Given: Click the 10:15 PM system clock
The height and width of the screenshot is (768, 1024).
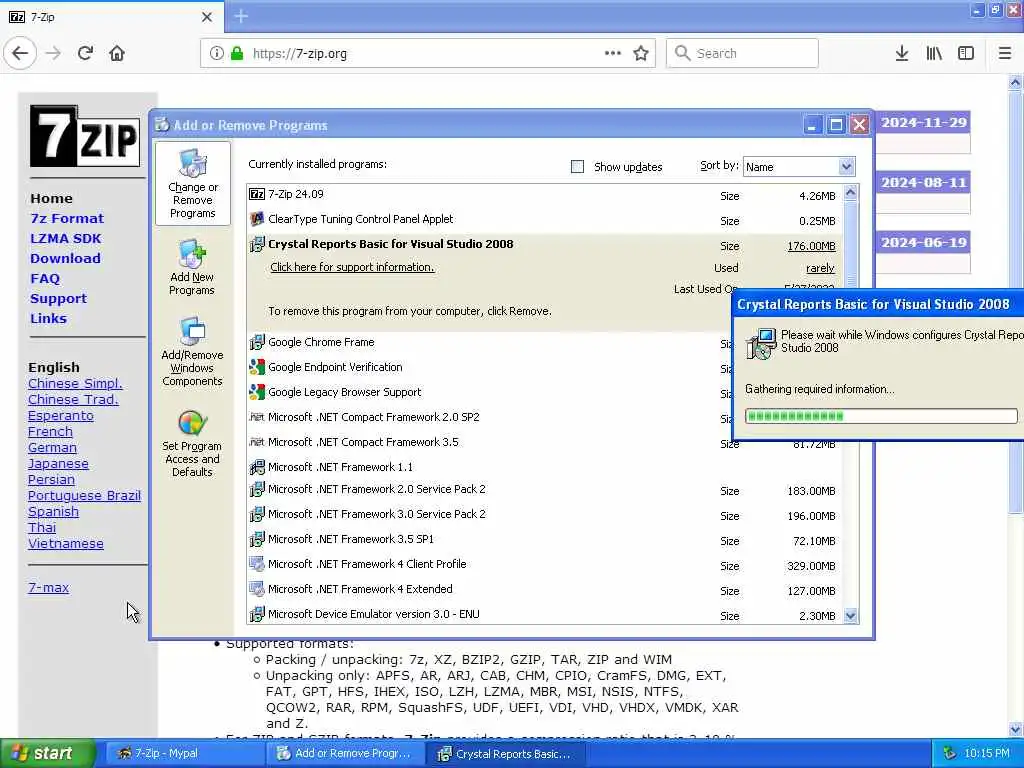Looking at the screenshot, I should [x=986, y=754].
